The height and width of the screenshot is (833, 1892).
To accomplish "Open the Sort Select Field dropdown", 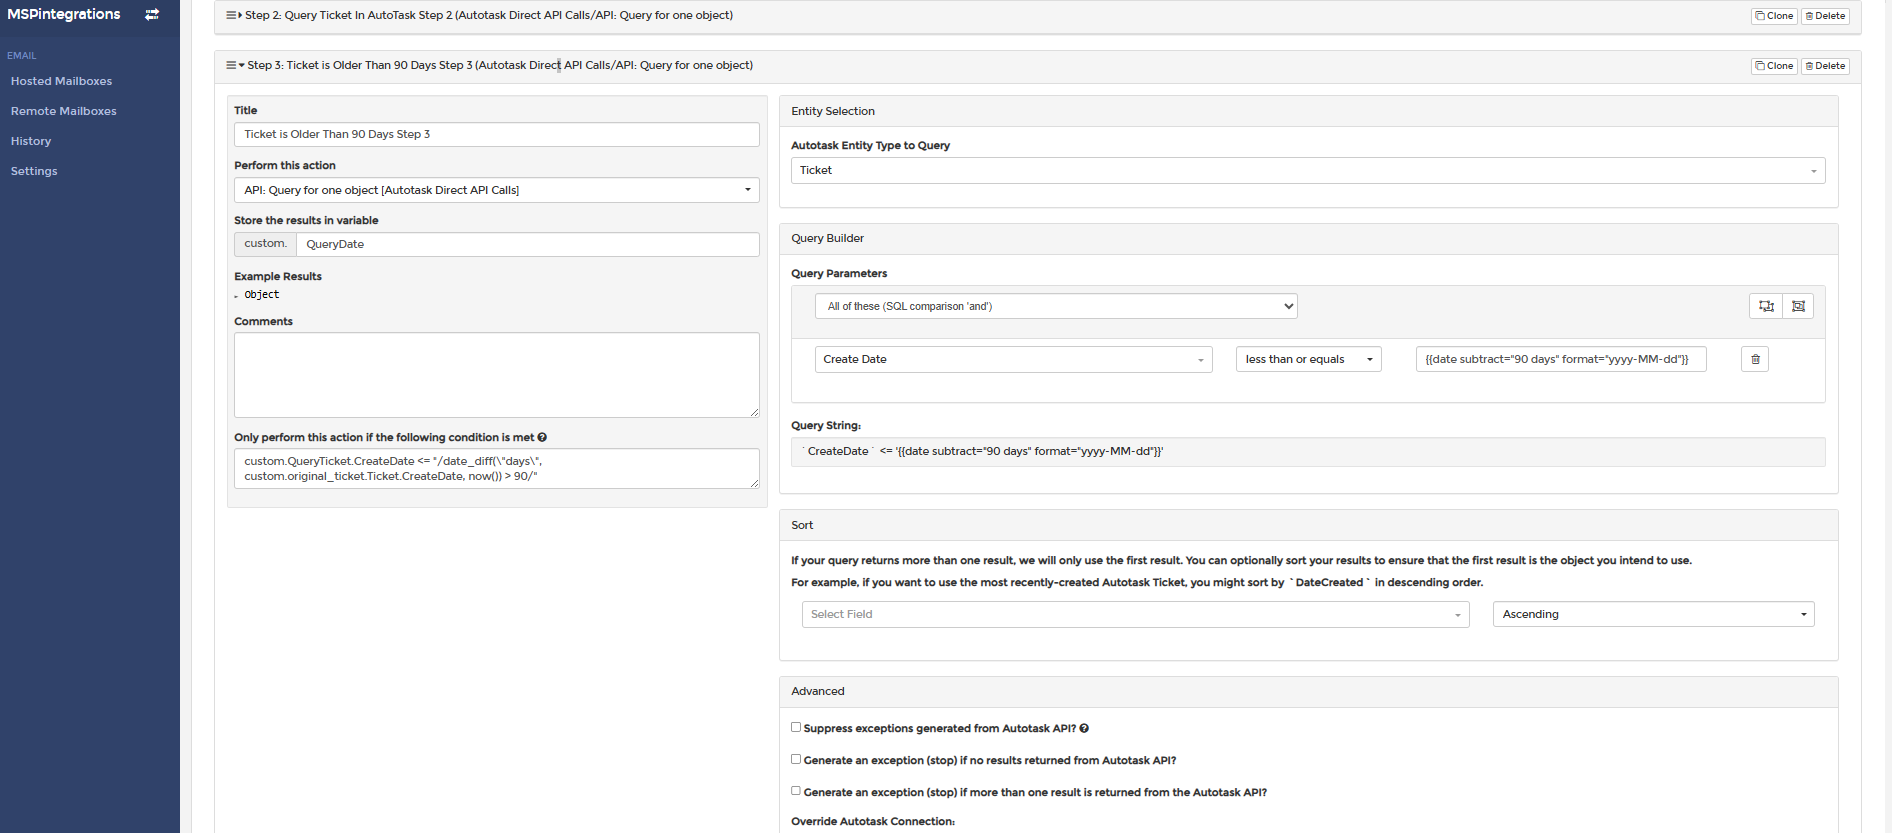I will (x=1135, y=614).
